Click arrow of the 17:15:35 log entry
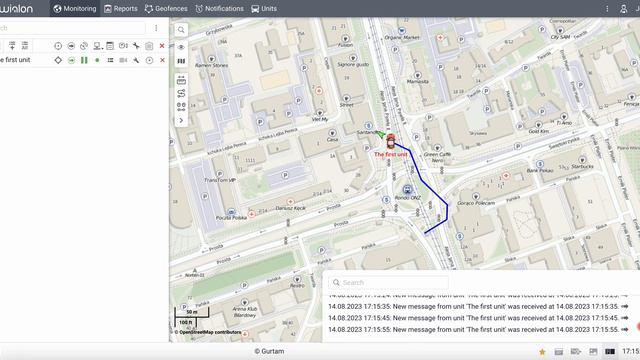The width and height of the screenshot is (640, 360). tap(625, 307)
